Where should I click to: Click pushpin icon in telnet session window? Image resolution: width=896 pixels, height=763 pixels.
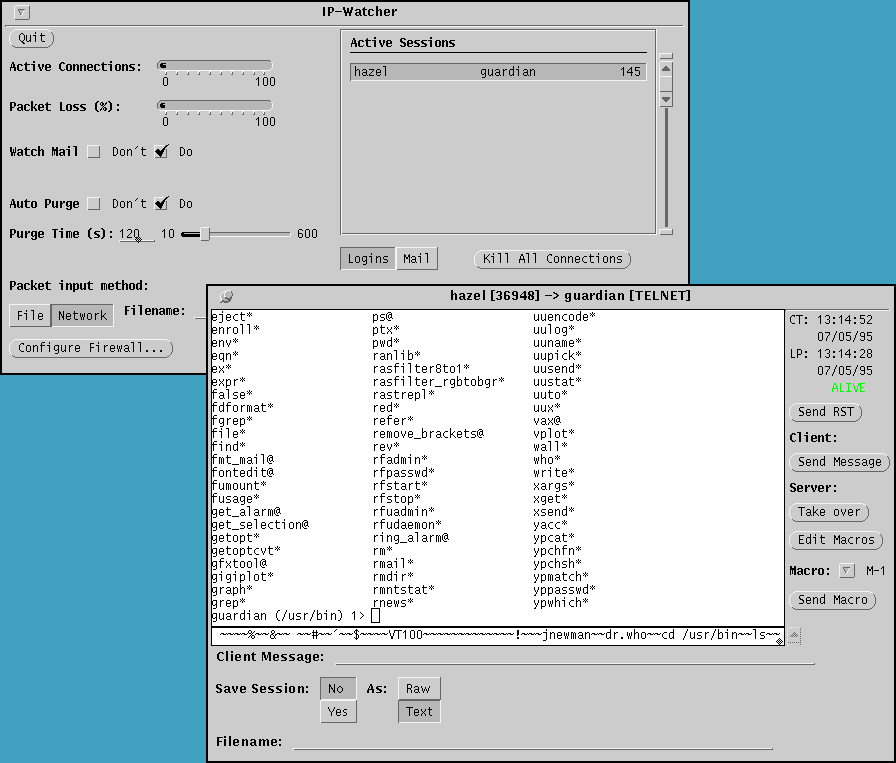[226, 296]
